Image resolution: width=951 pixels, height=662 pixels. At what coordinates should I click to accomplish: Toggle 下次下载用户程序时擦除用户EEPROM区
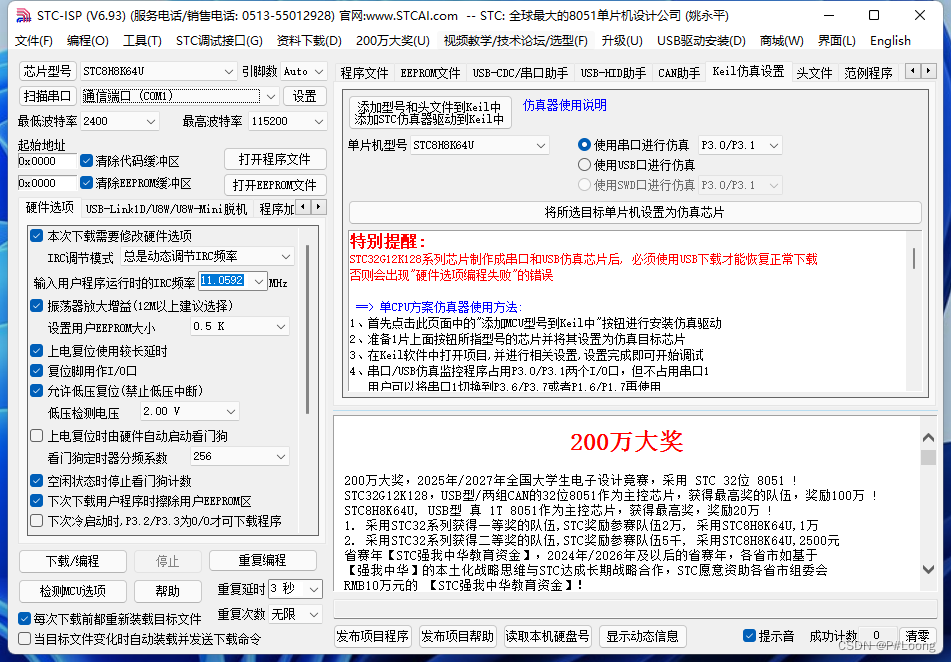pos(36,501)
